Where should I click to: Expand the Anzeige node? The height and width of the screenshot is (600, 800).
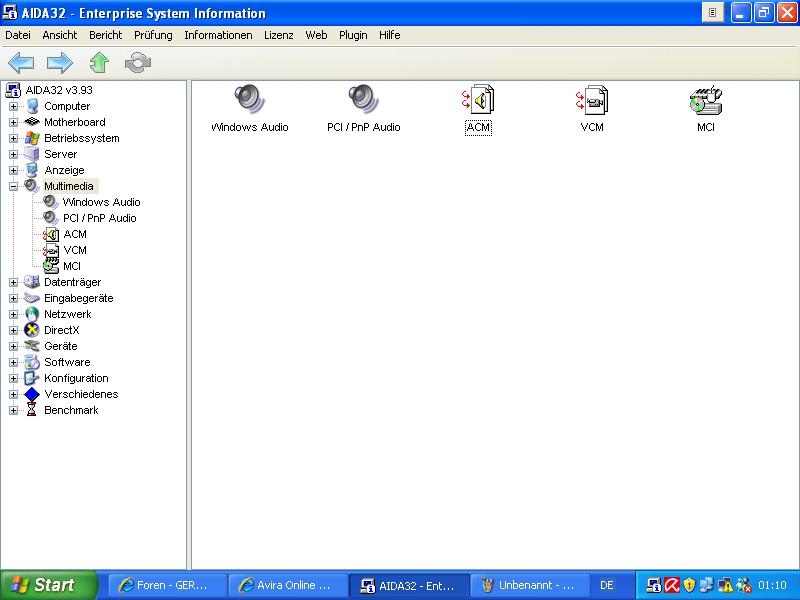point(13,170)
